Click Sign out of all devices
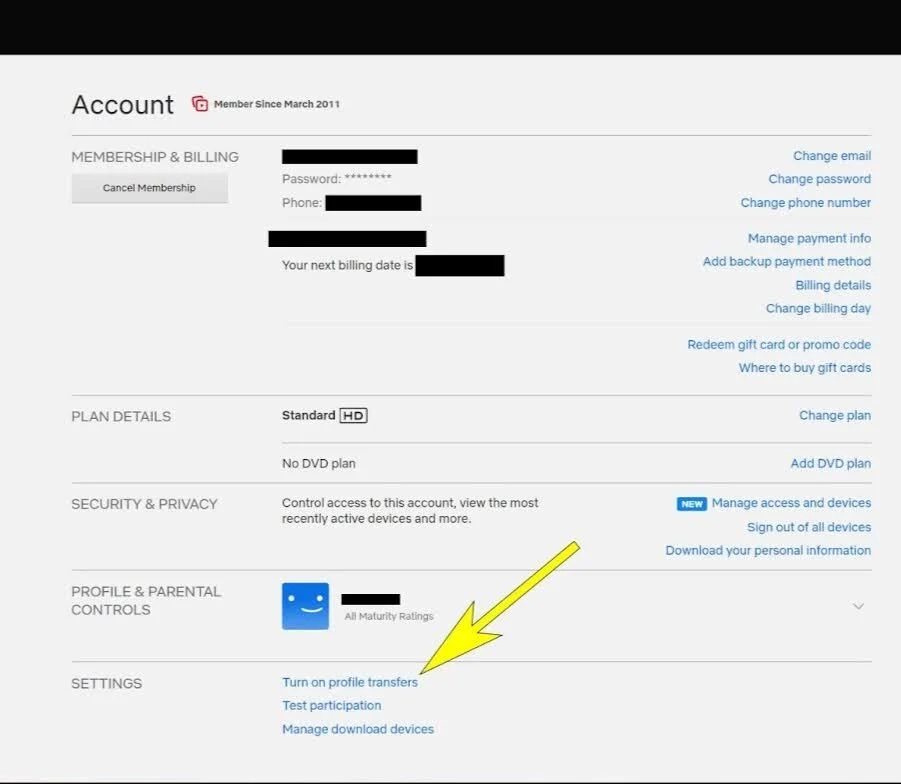Viewport: 901px width, 784px height. pyautogui.click(x=808, y=527)
